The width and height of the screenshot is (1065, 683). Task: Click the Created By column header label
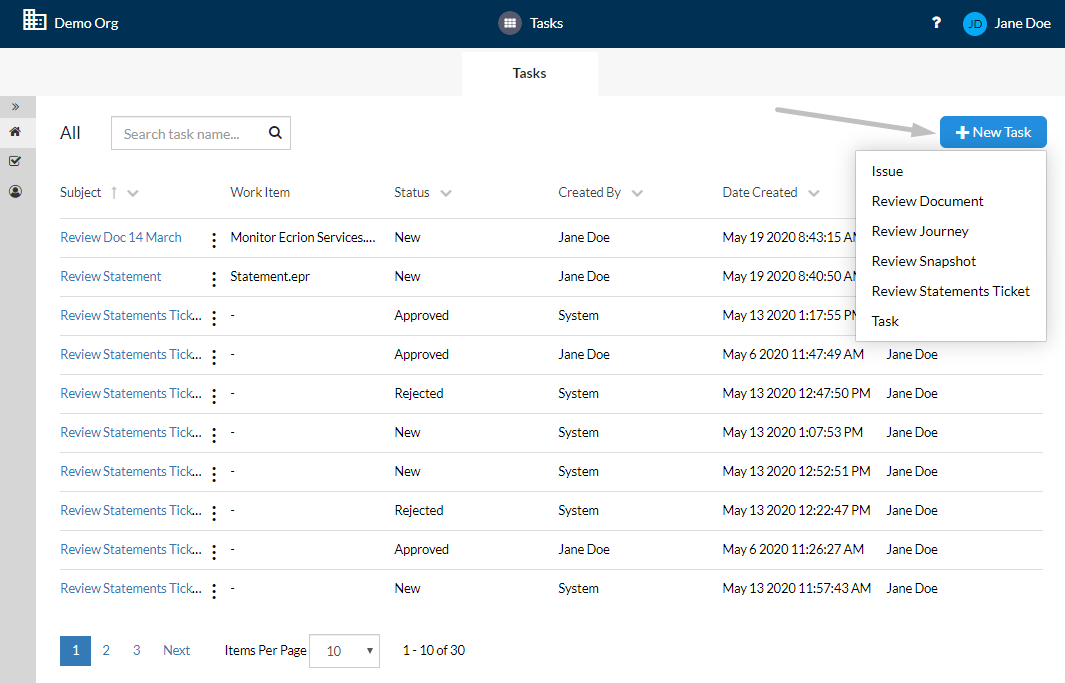(x=590, y=192)
